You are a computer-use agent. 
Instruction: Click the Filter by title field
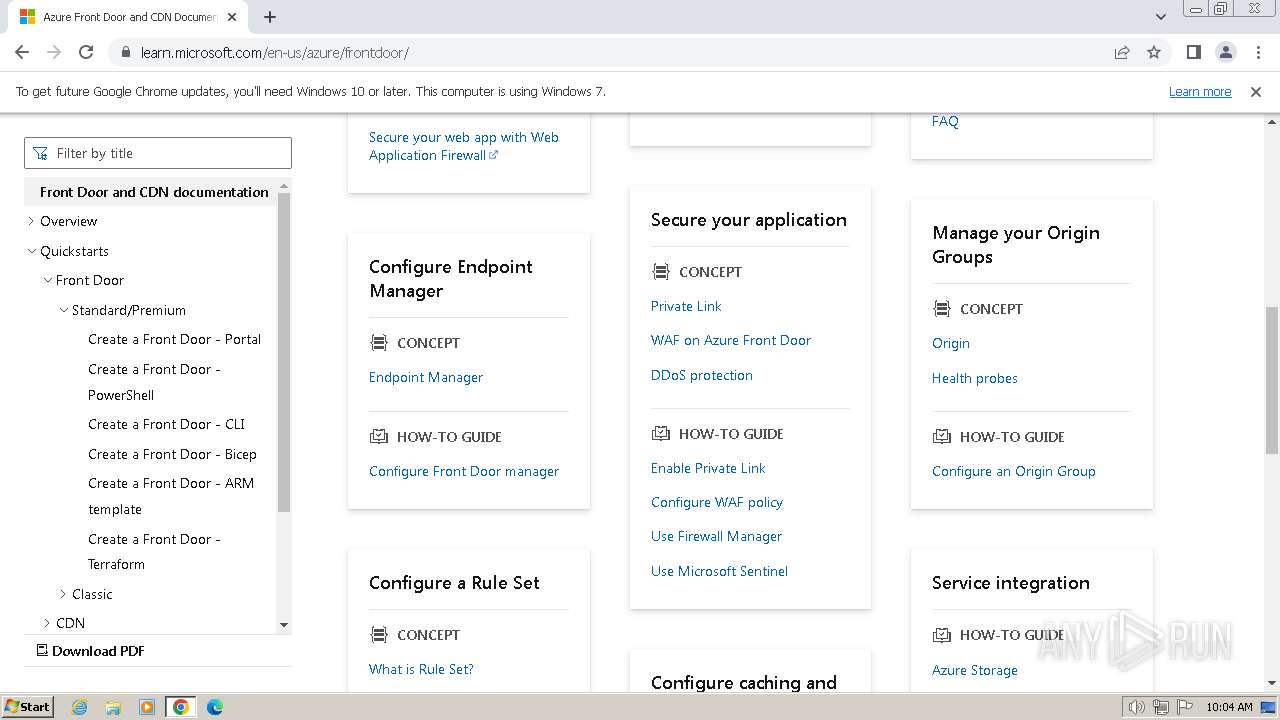(158, 153)
